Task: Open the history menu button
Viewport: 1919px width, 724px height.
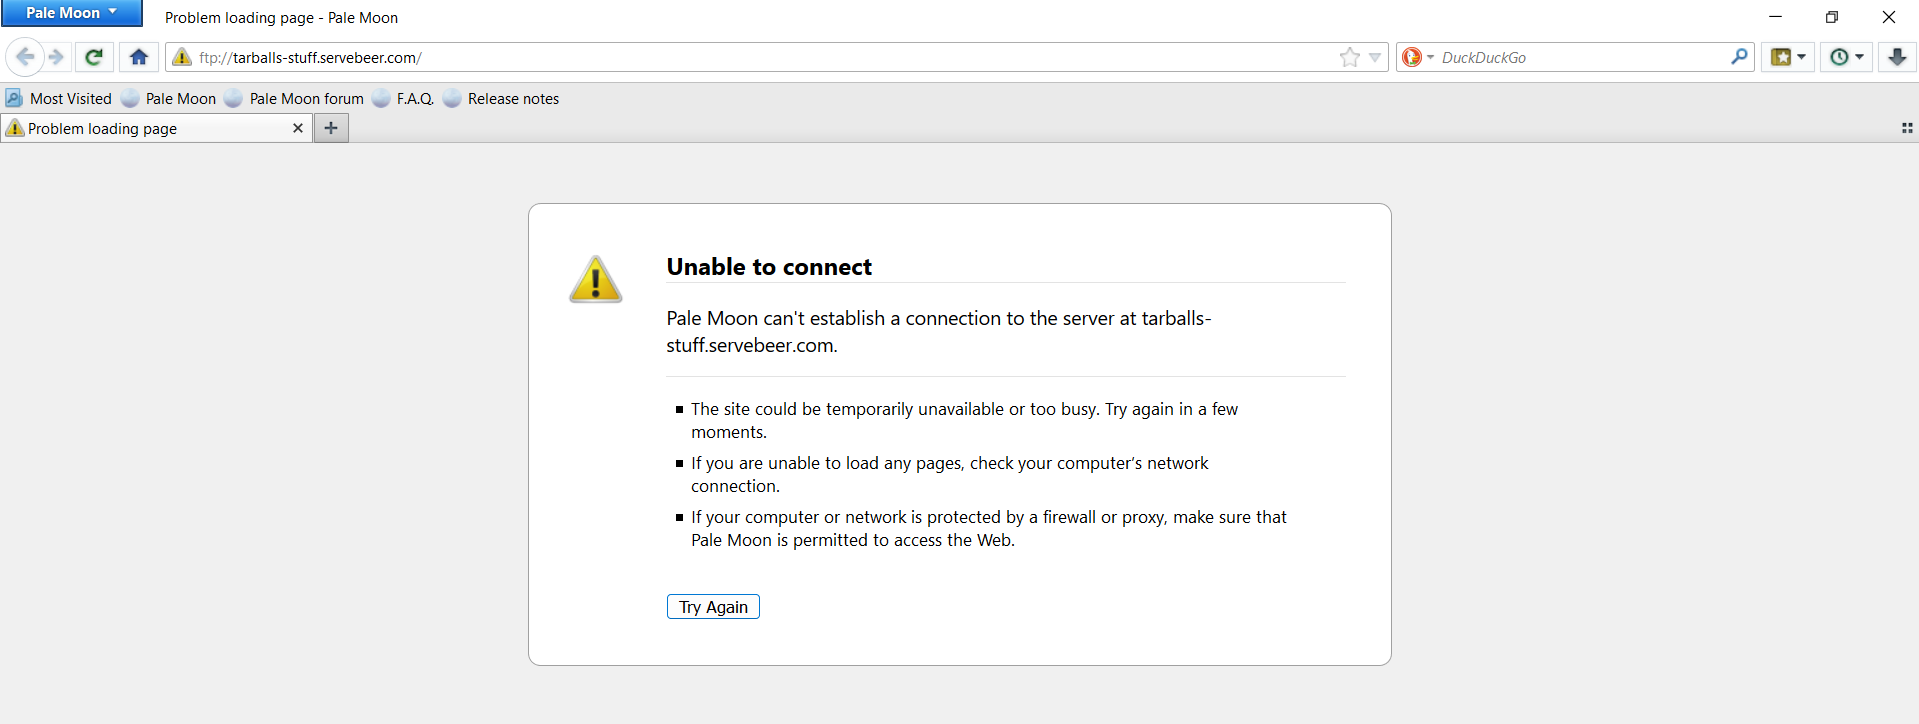Action: 1846,57
